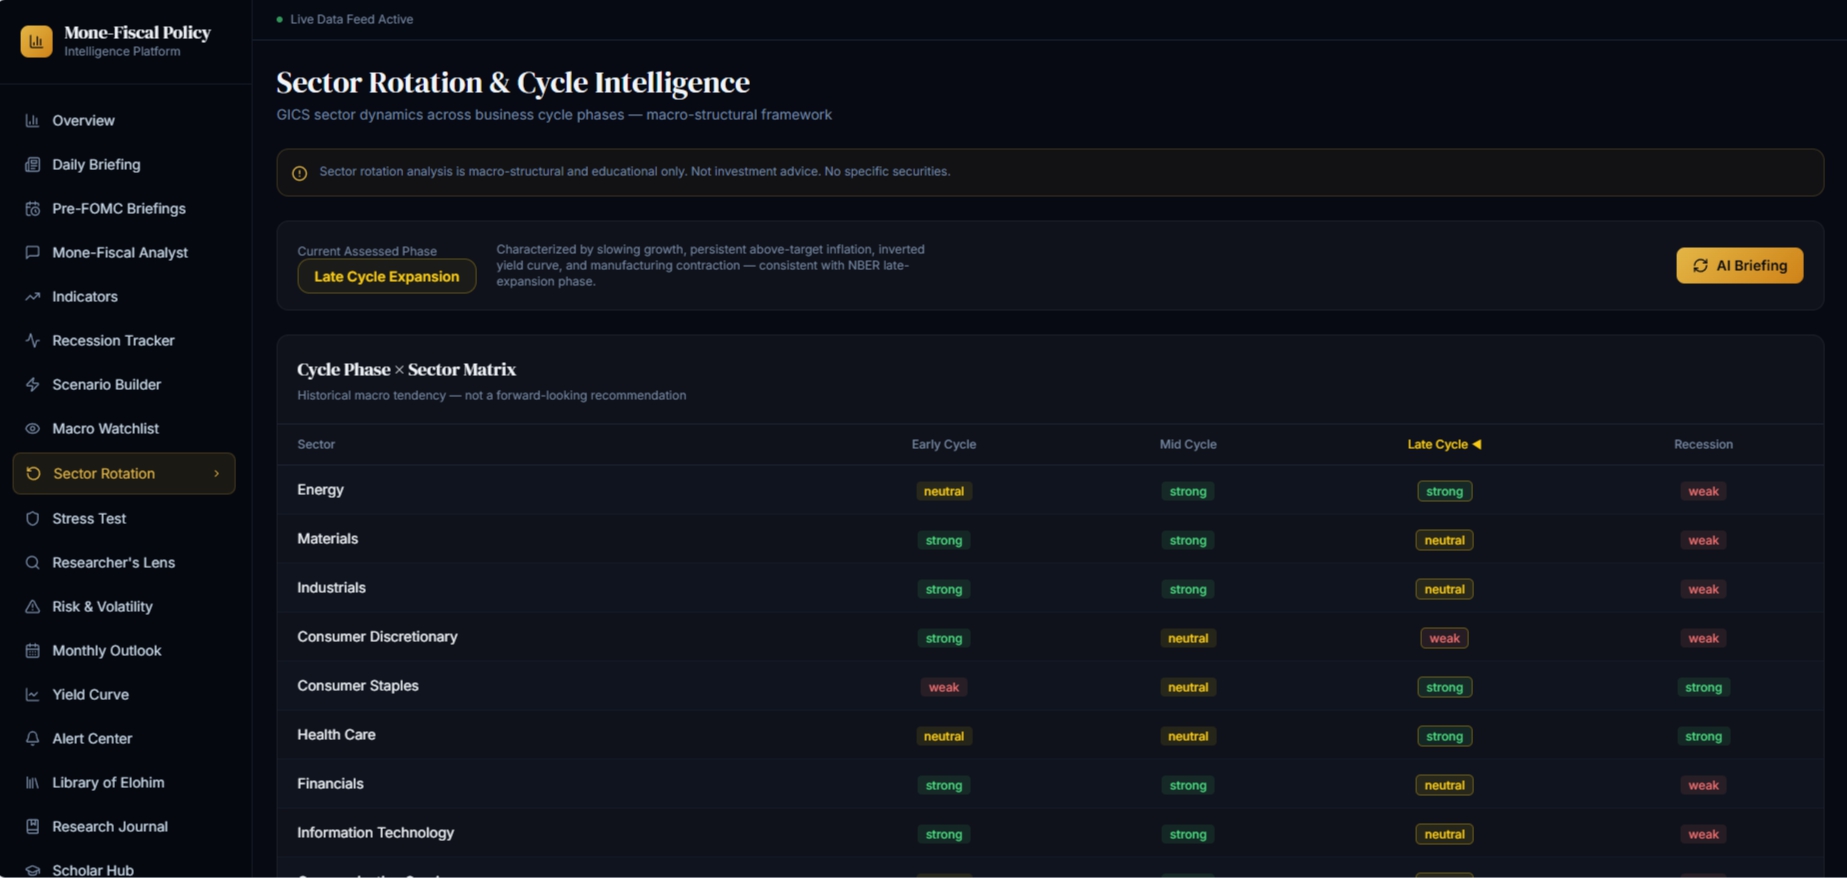Click the Late Cycle Expansion phase badge
This screenshot has height=878, width=1847.
(x=386, y=276)
